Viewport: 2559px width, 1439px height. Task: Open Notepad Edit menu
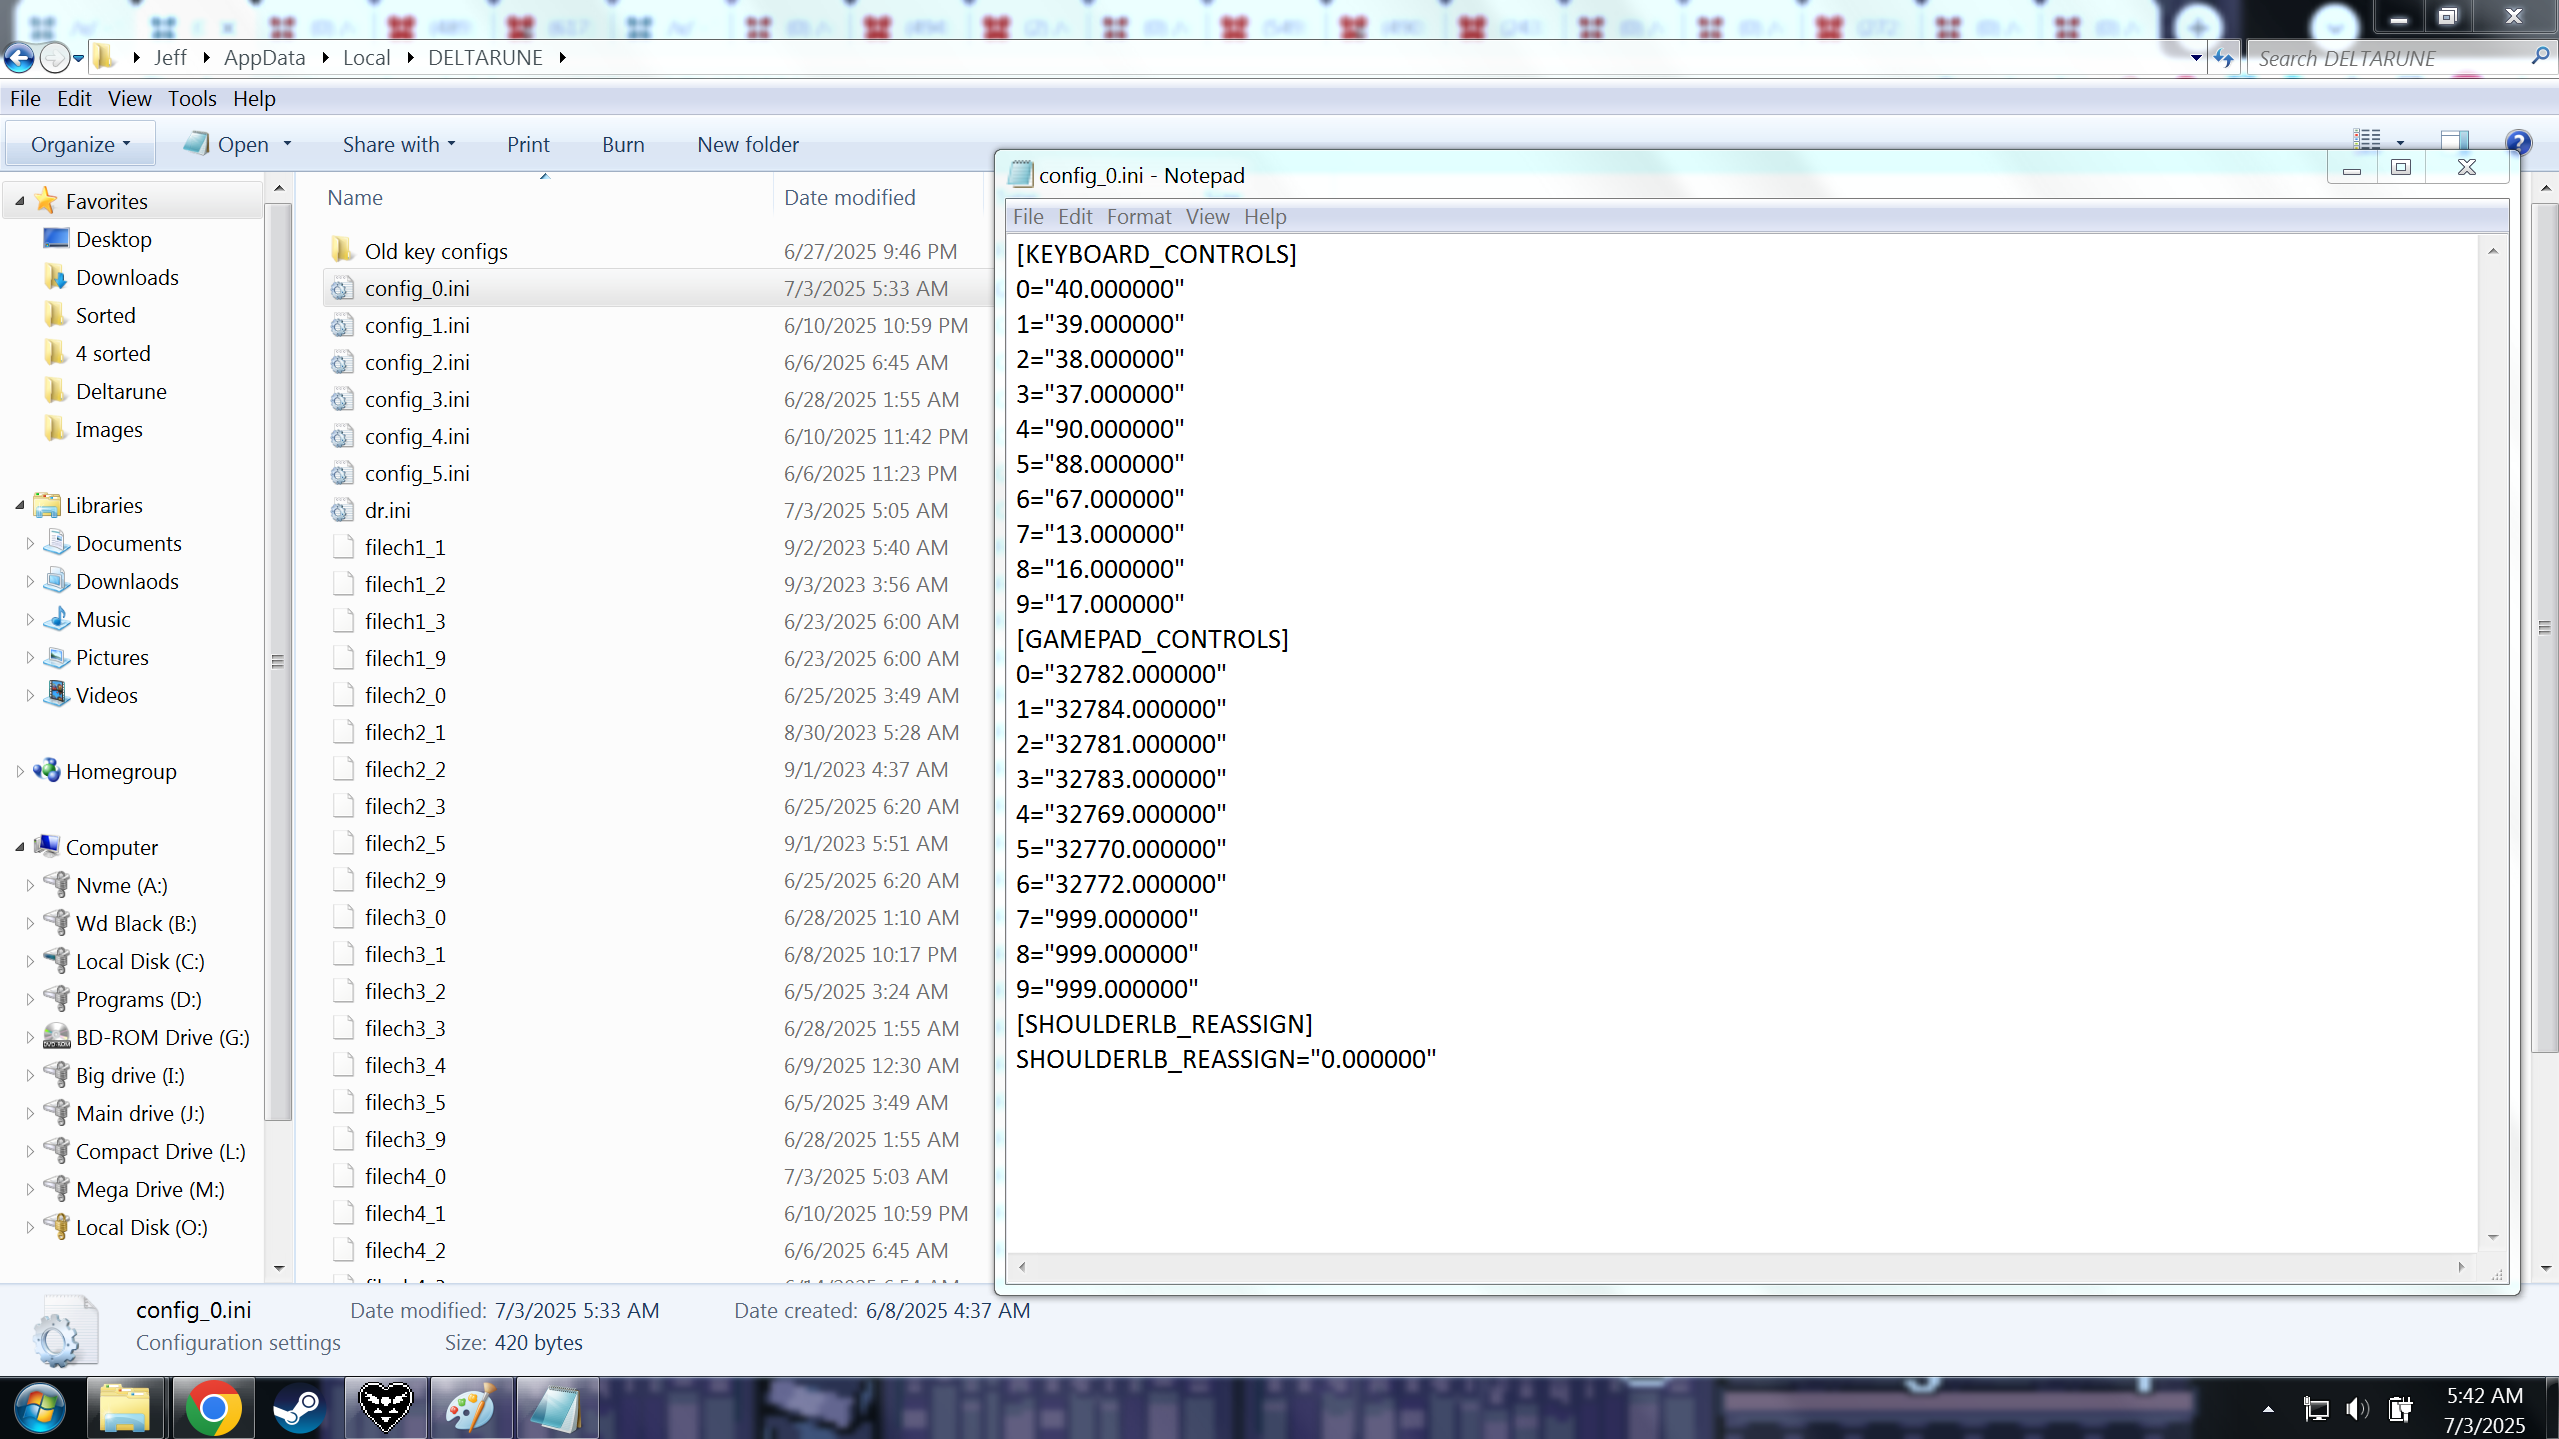[x=1075, y=216]
